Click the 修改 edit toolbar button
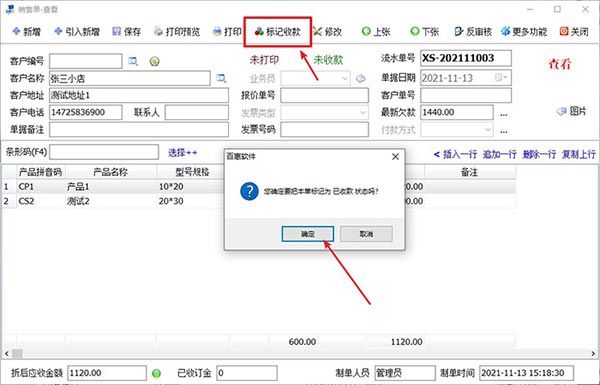Image resolution: width=600 pixels, height=385 pixels. pos(328,31)
